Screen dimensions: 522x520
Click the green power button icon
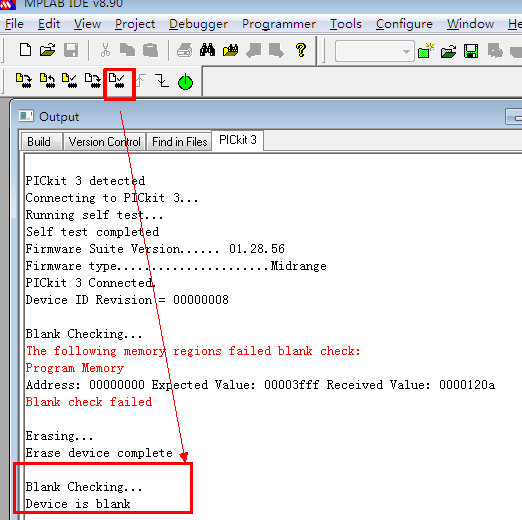[x=185, y=82]
